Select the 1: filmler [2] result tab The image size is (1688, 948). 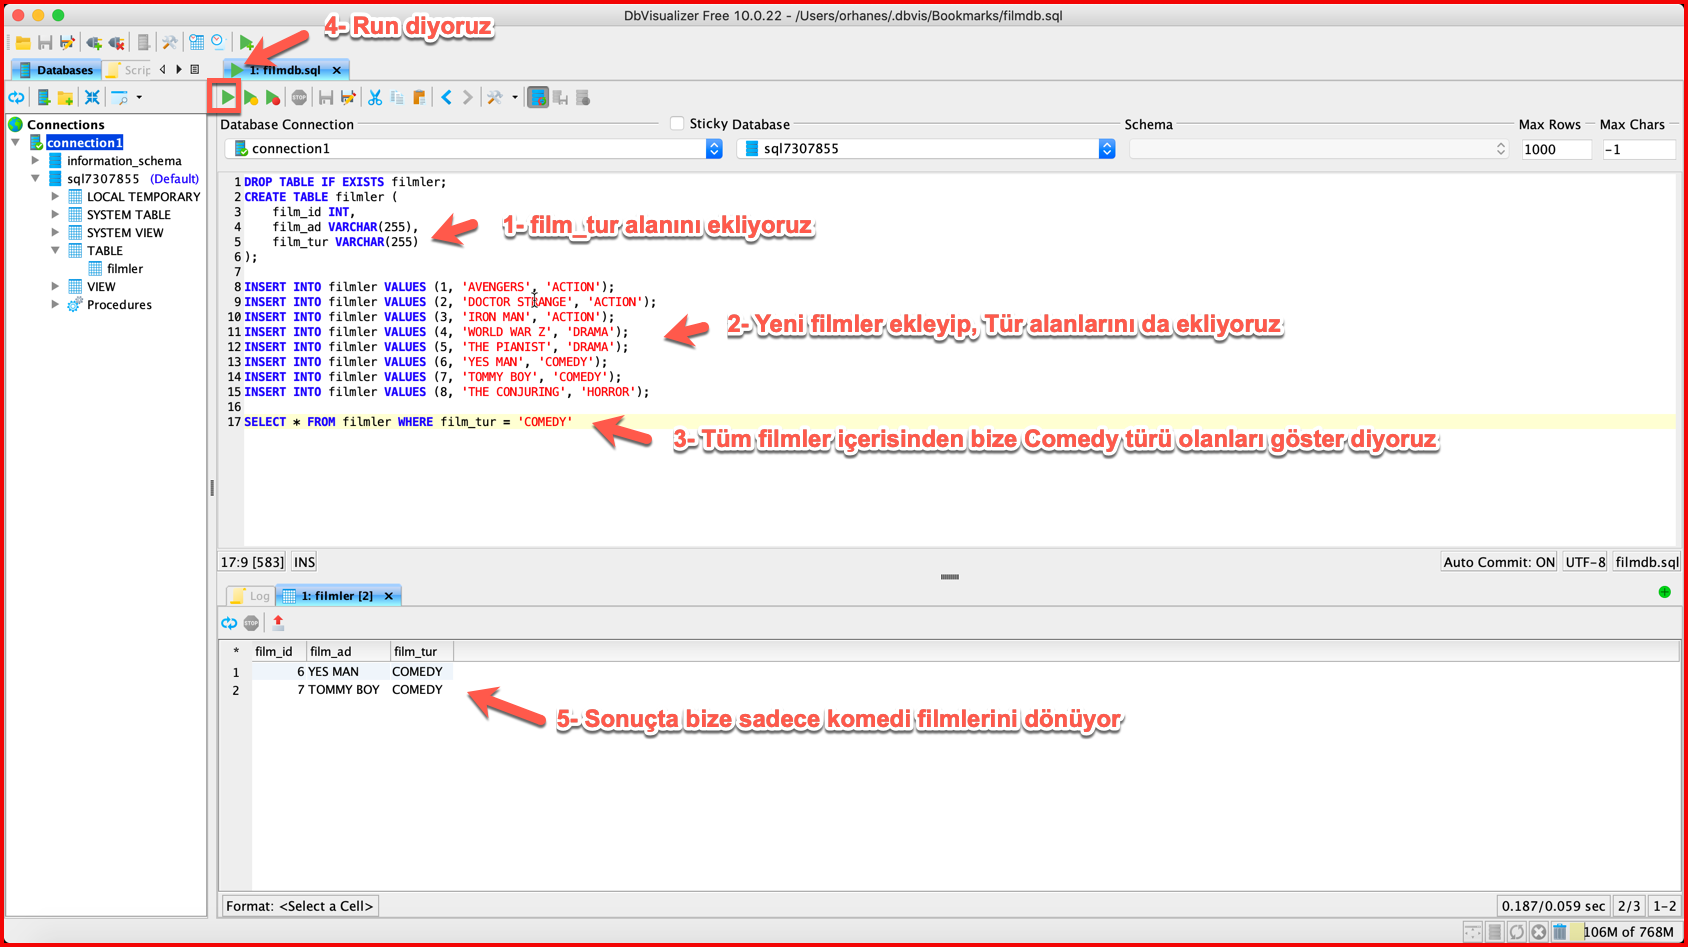[337, 595]
